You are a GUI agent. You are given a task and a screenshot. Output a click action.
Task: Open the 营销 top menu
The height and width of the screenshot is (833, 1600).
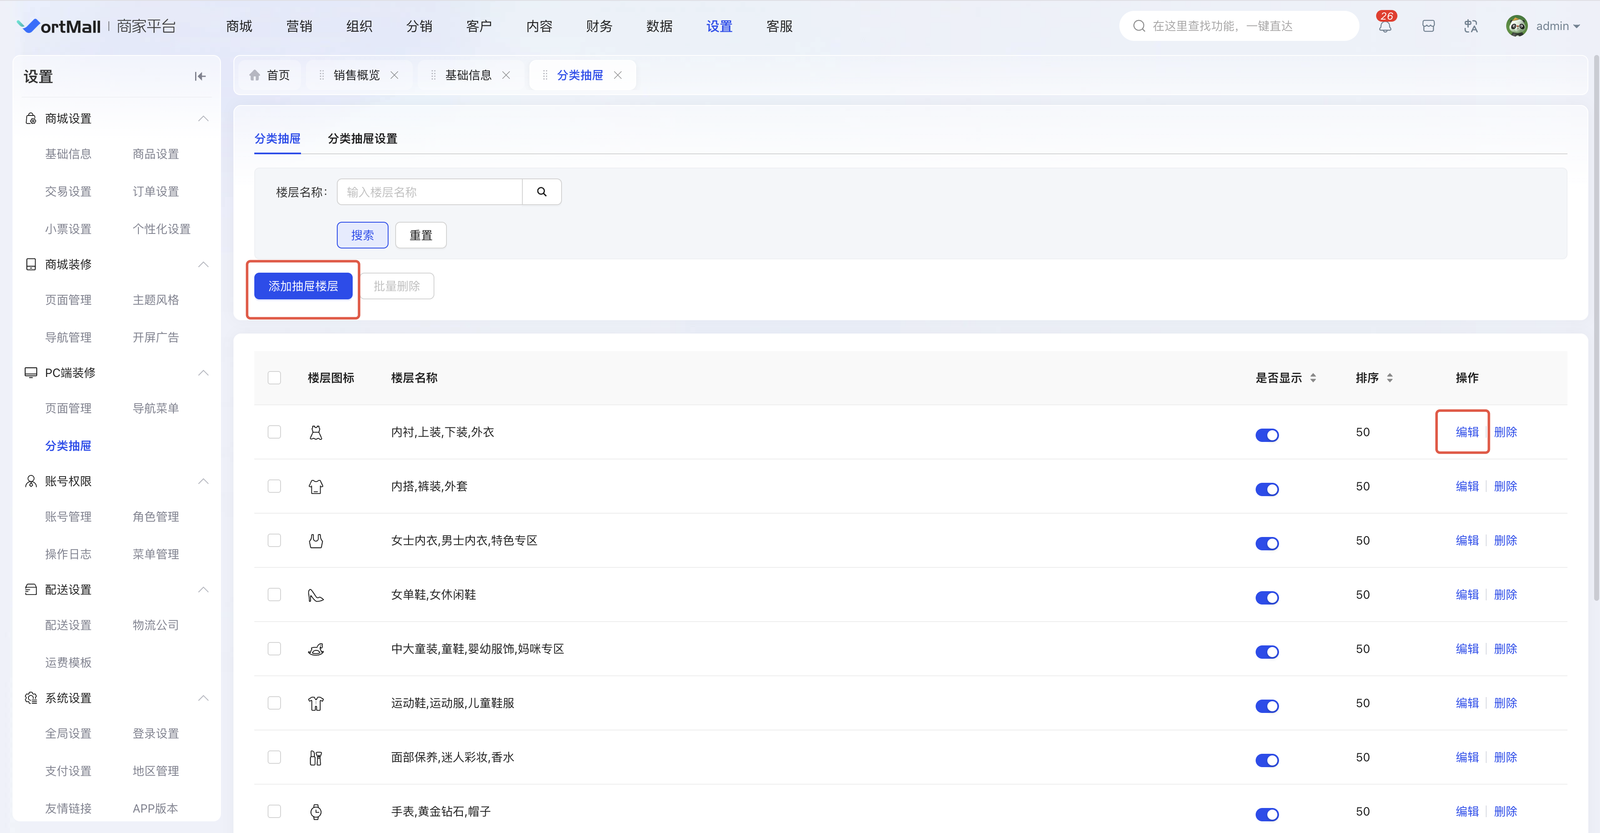pos(299,27)
